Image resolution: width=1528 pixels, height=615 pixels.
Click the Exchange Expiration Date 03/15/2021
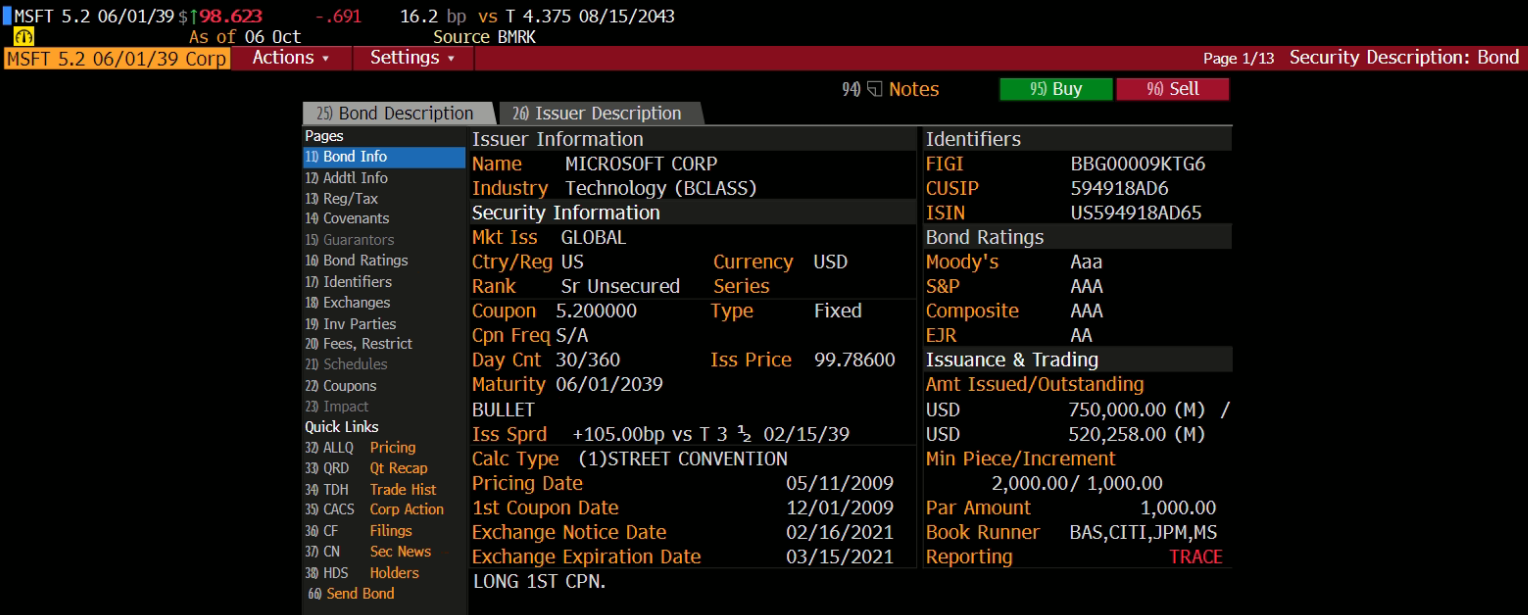pos(840,557)
